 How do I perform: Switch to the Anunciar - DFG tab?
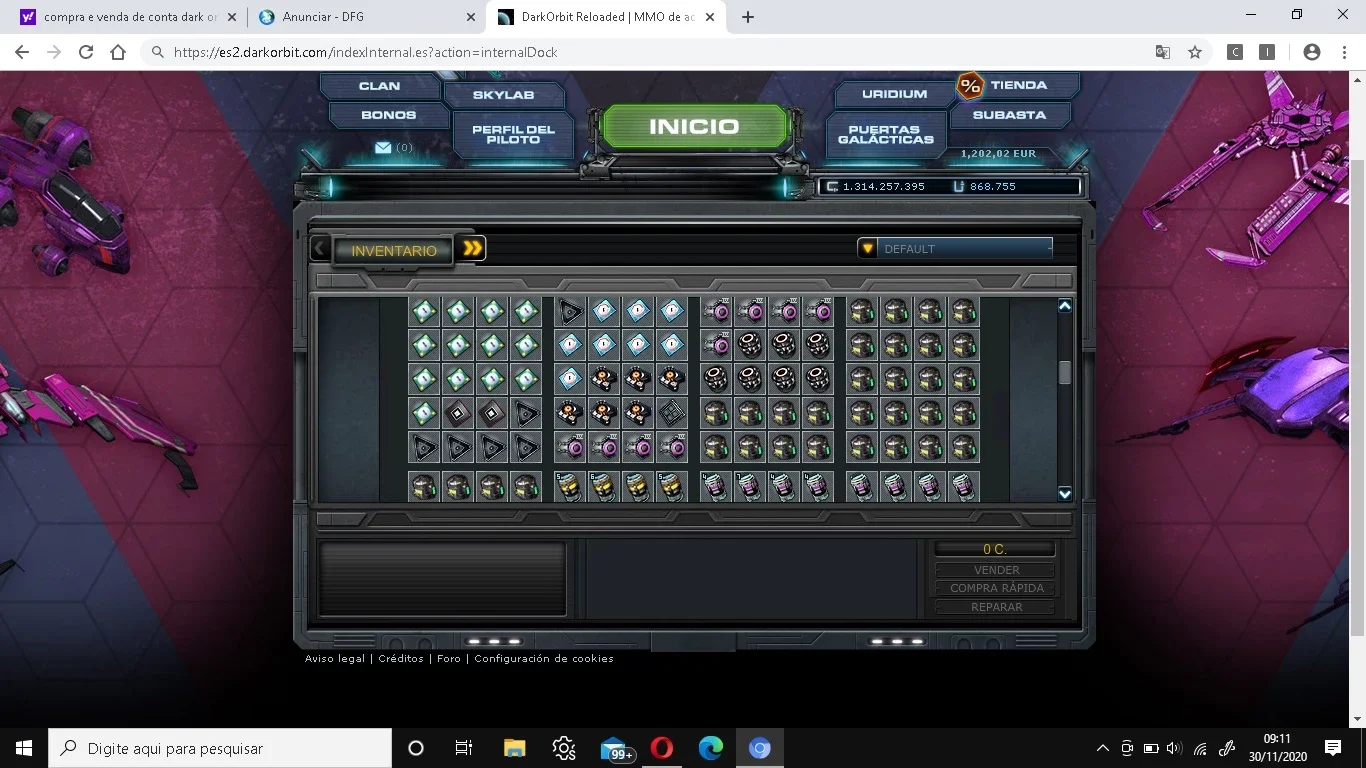point(366,17)
